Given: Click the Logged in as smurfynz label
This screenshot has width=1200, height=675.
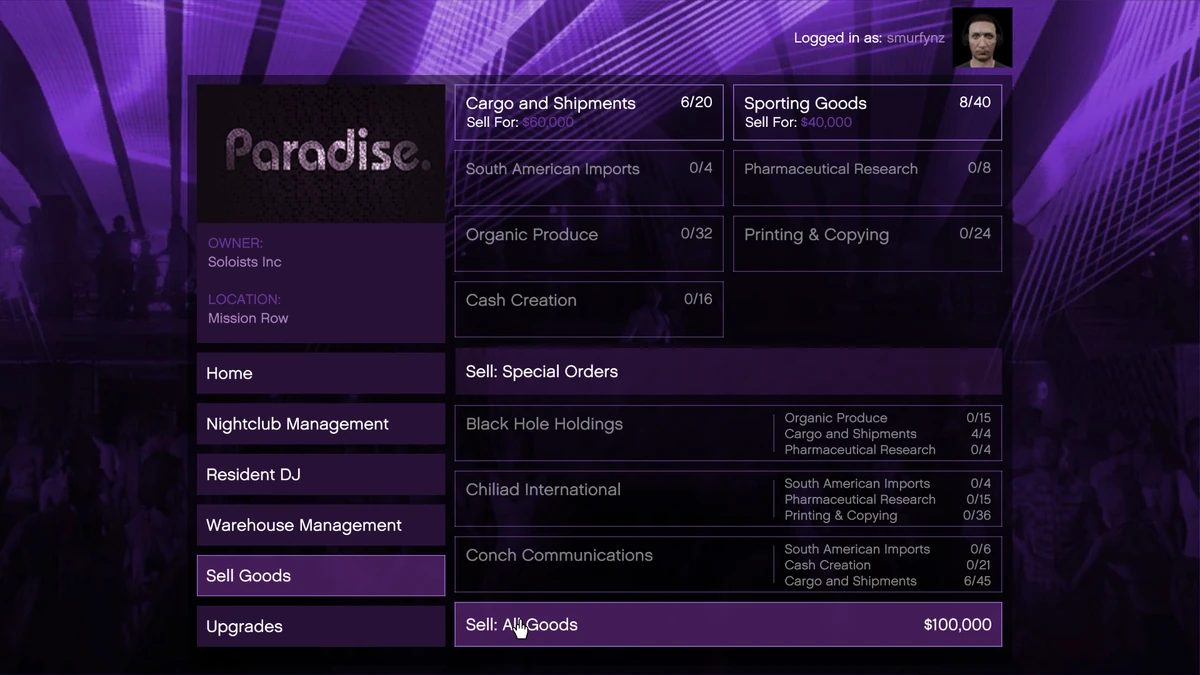Looking at the screenshot, I should 869,38.
